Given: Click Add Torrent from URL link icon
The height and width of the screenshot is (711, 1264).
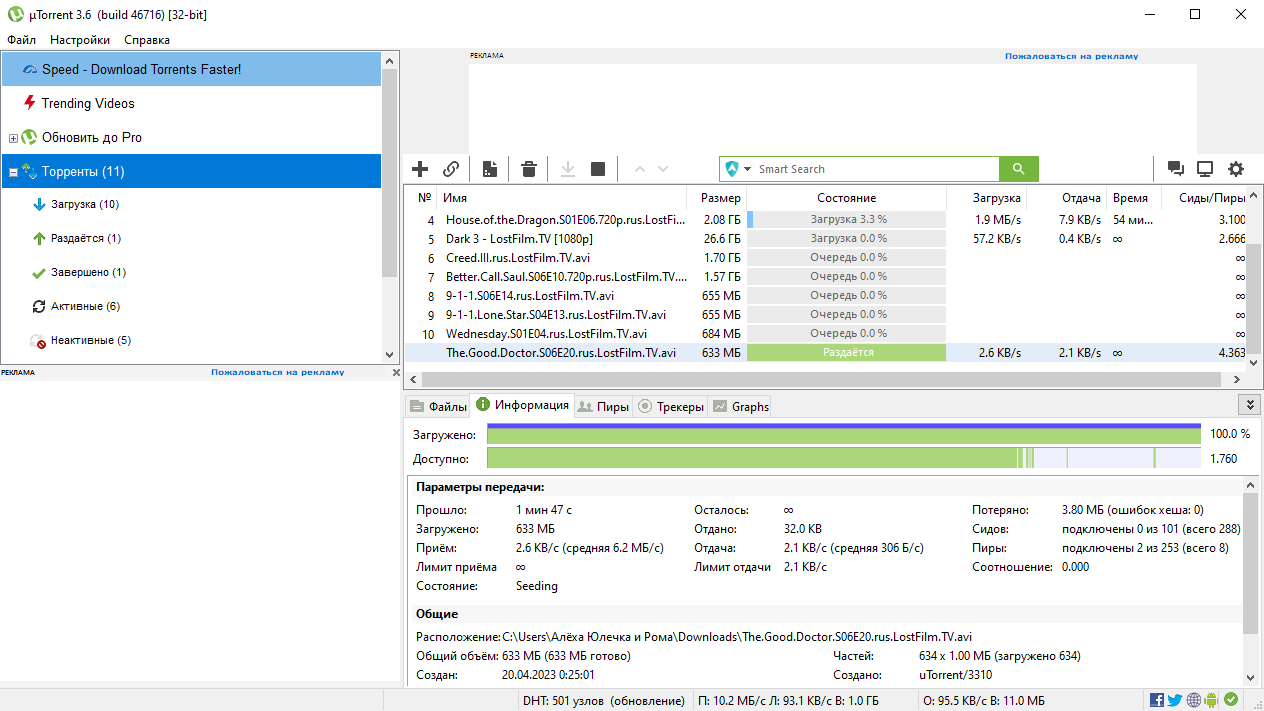Looking at the screenshot, I should (451, 169).
